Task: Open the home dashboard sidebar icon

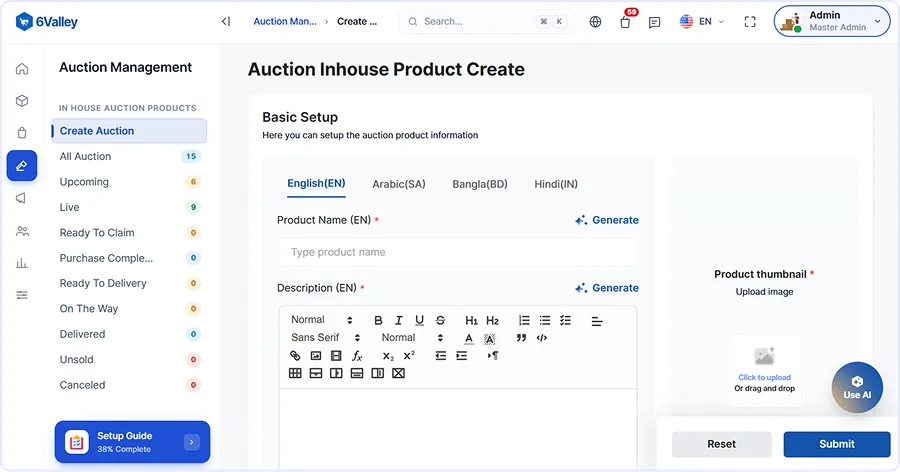Action: coord(22,69)
